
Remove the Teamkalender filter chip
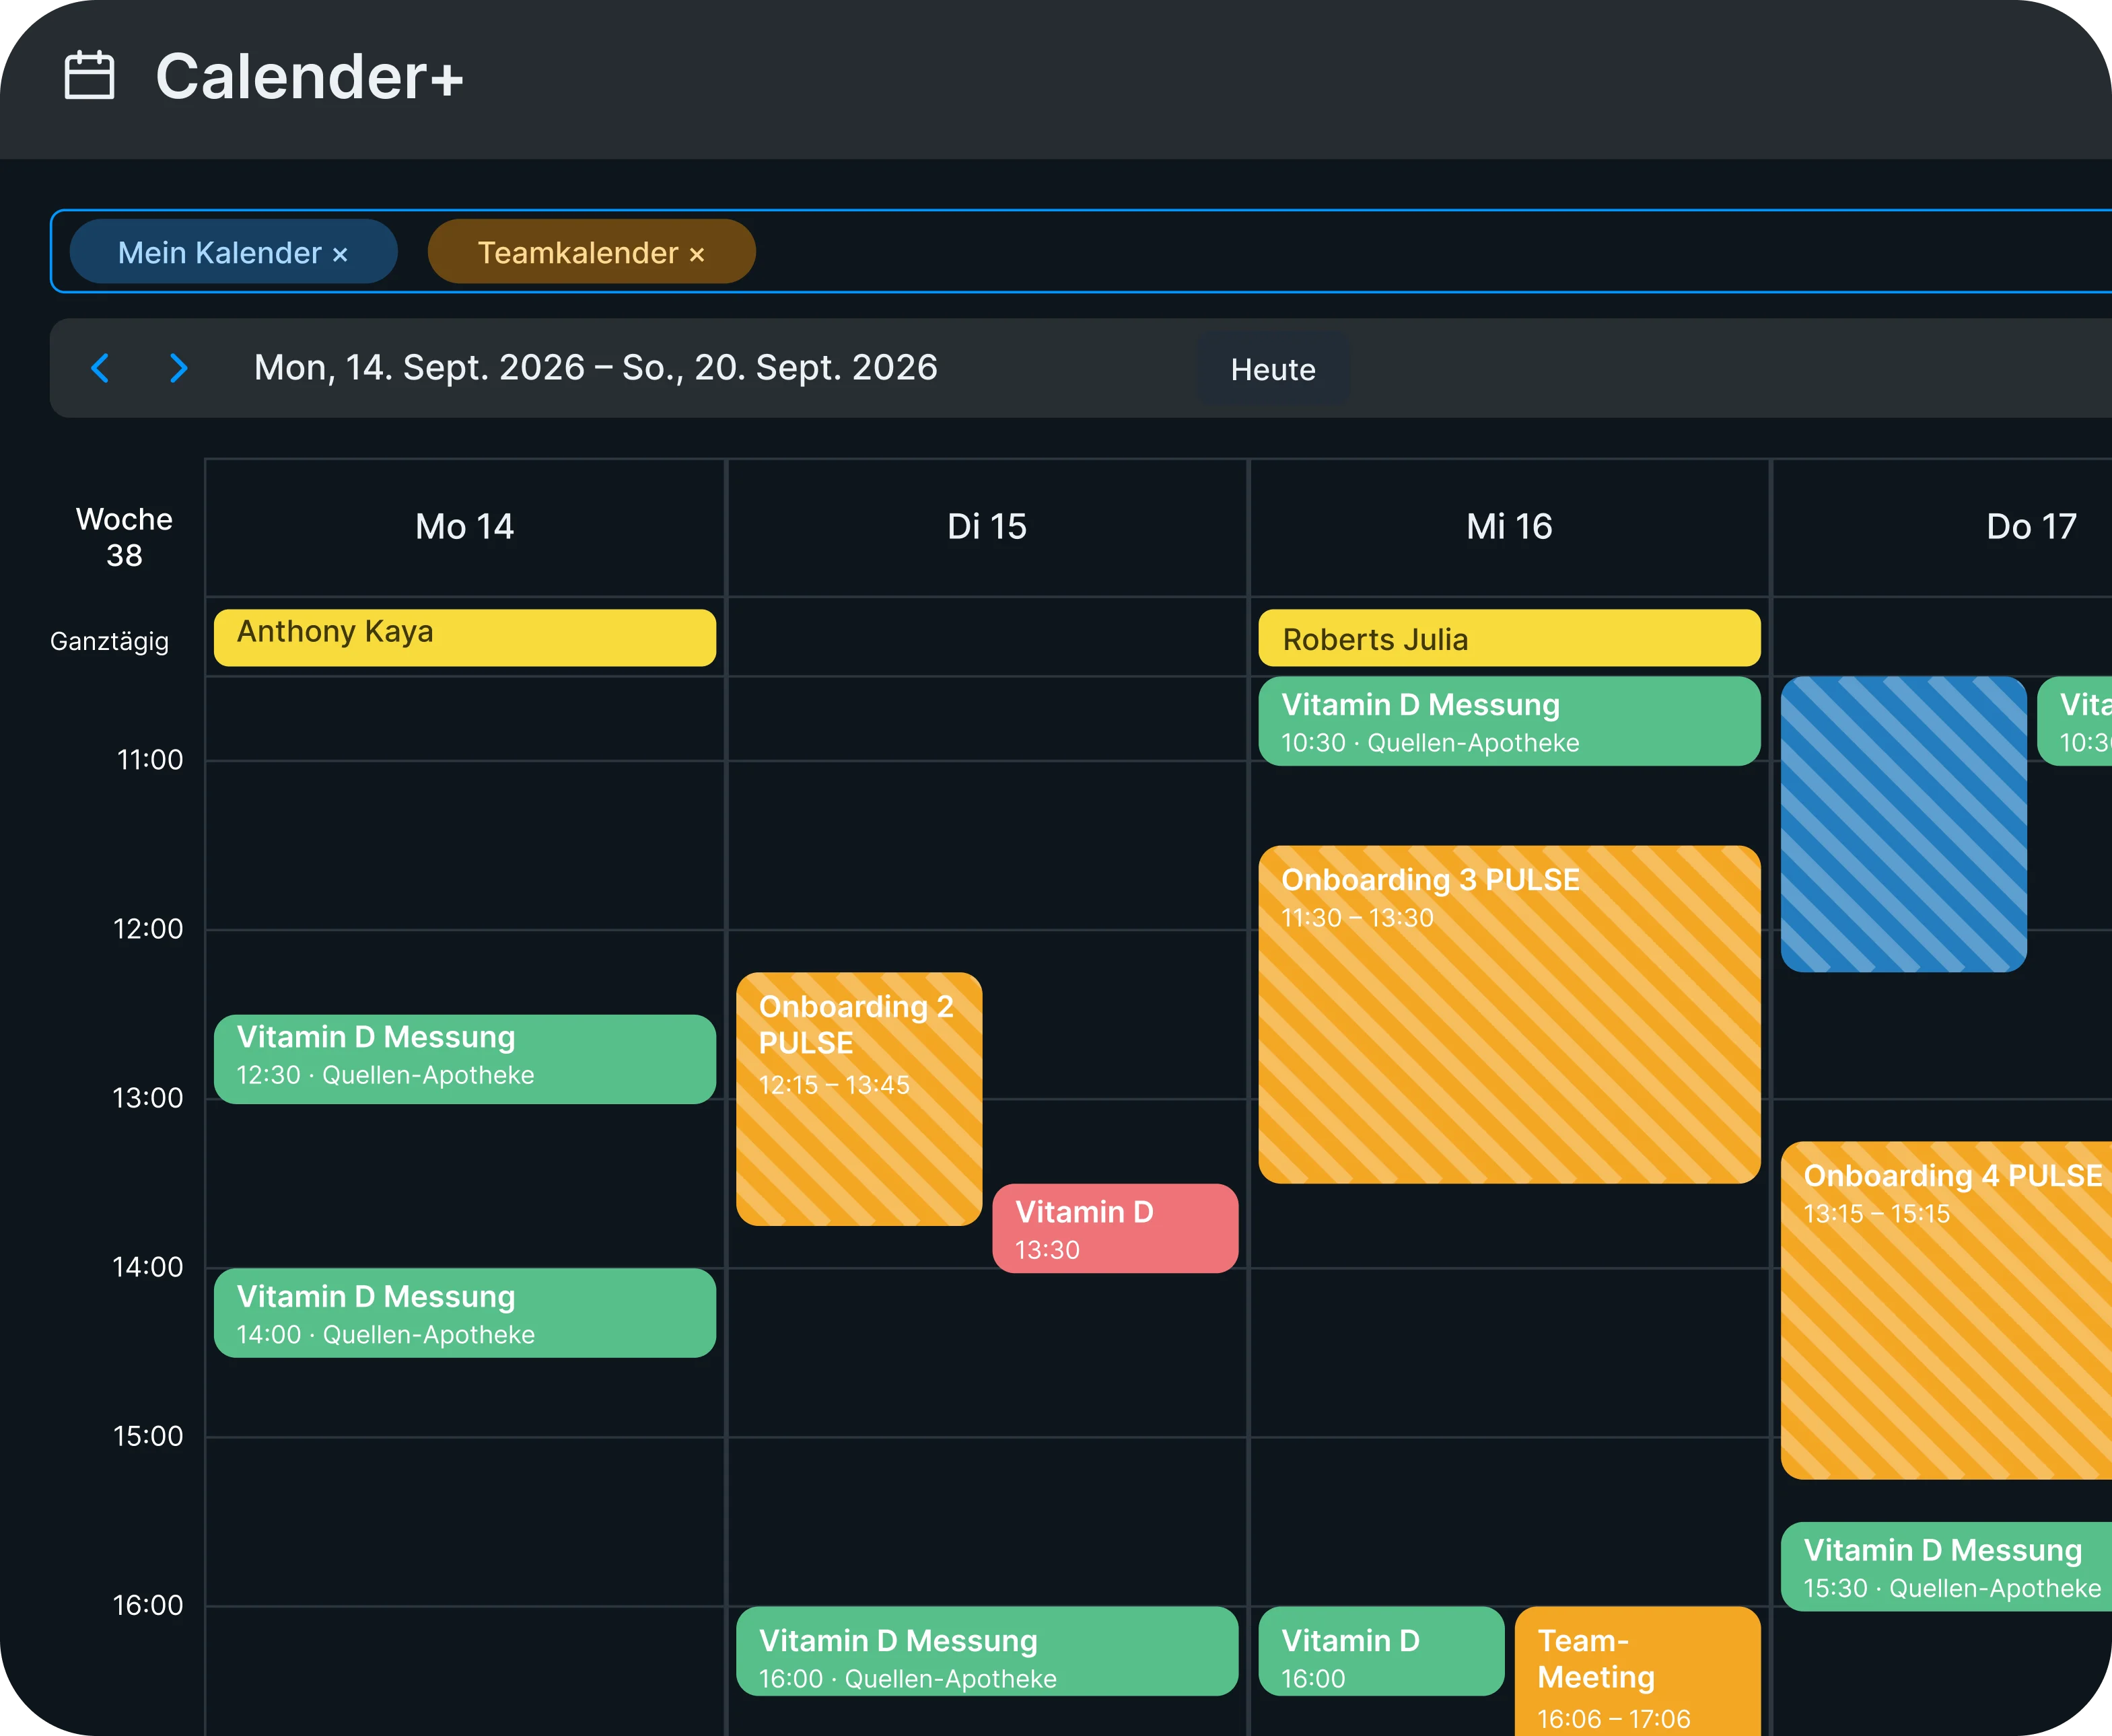click(697, 254)
